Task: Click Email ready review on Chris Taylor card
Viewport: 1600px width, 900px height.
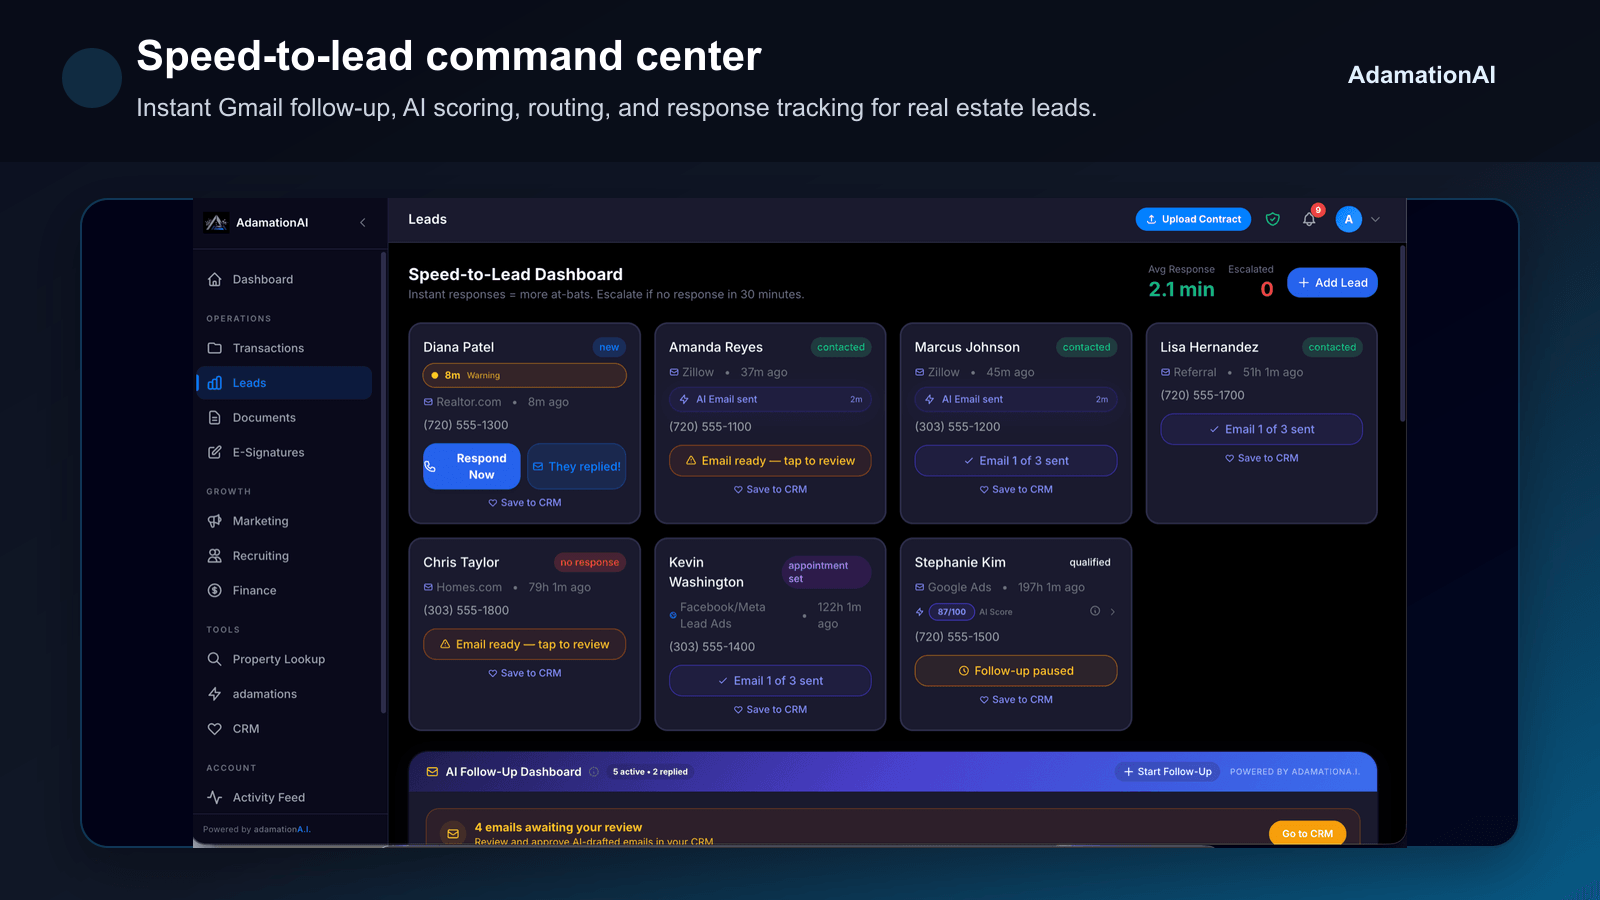Action: click(x=525, y=644)
